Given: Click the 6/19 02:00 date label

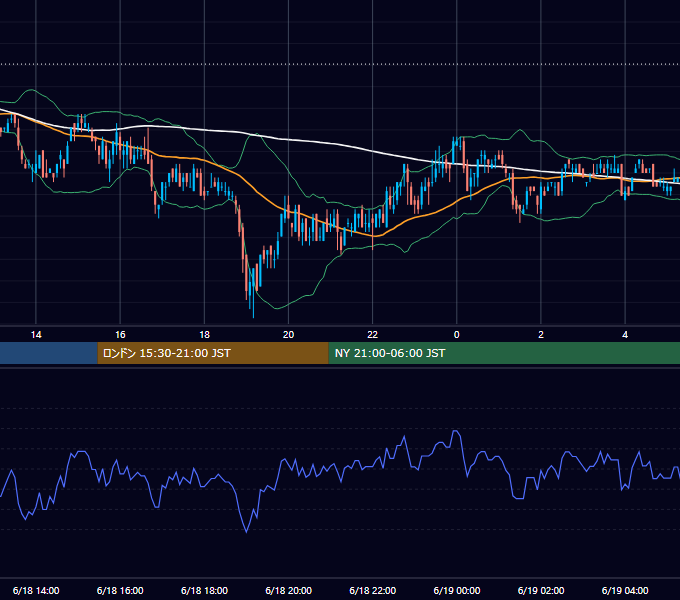Looking at the screenshot, I should point(541,590).
